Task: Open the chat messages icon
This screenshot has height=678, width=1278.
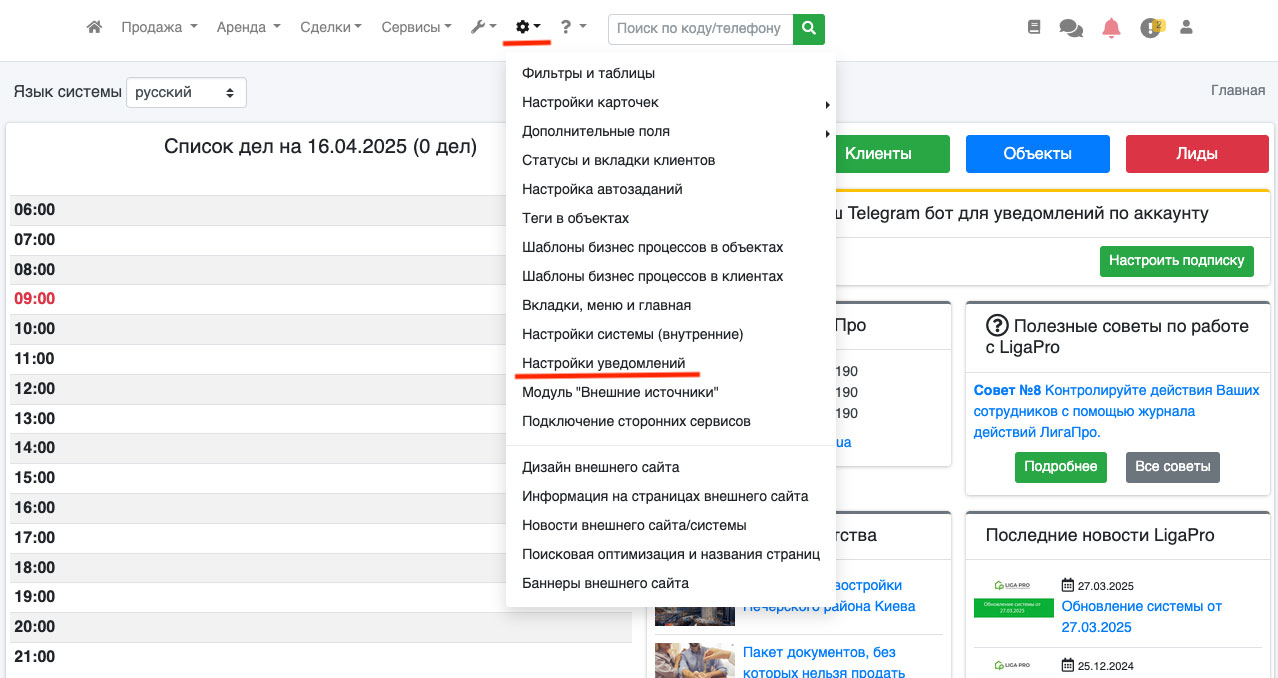Action: [1071, 29]
